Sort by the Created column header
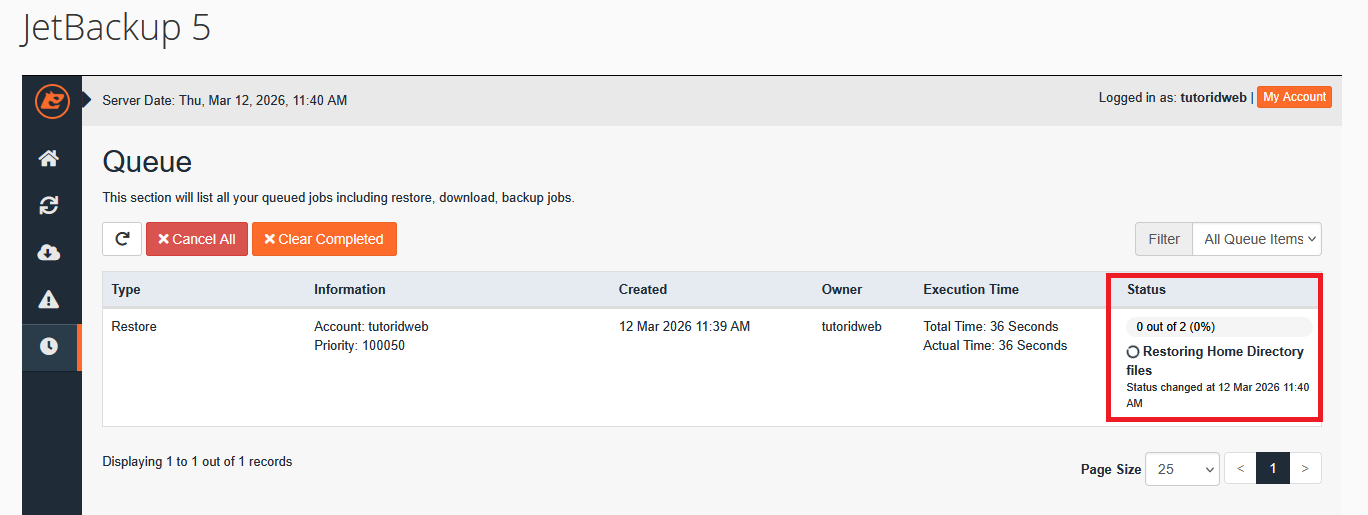 pos(643,289)
